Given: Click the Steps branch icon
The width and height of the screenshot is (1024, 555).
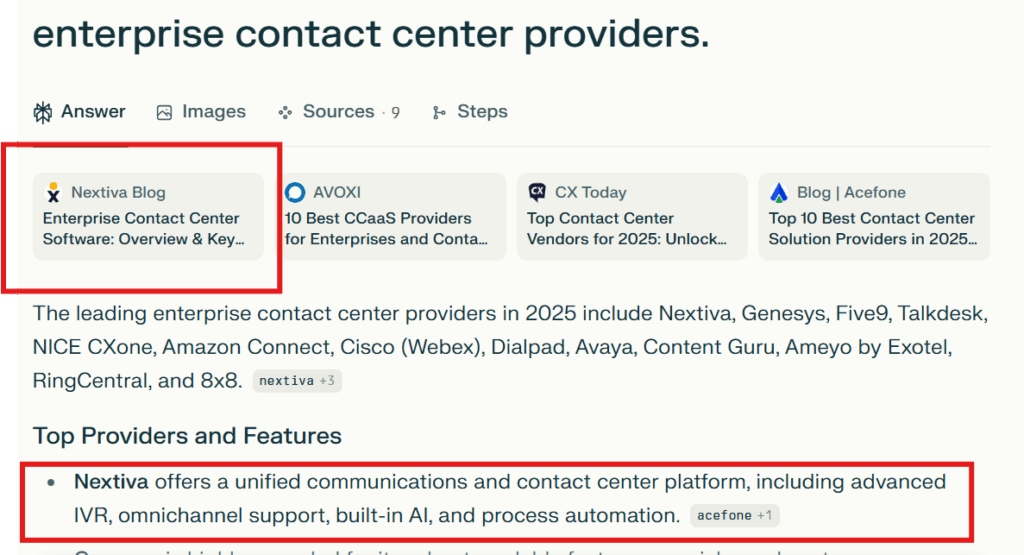Looking at the screenshot, I should click(x=439, y=112).
